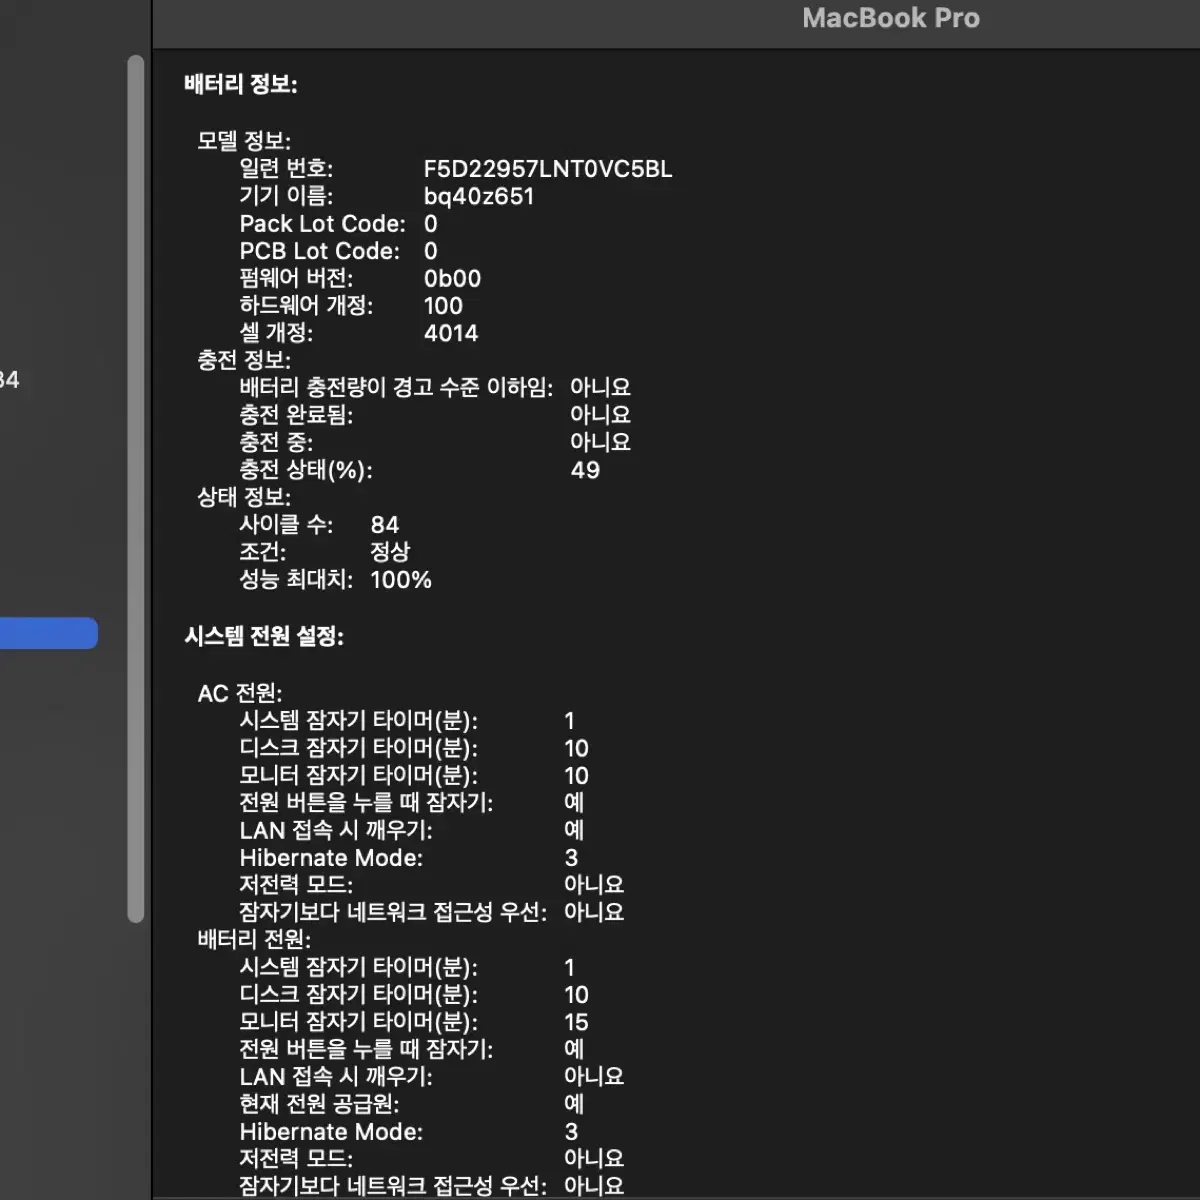Click the 사이클 수 label
1200x1200 pixels.
[x=286, y=525]
